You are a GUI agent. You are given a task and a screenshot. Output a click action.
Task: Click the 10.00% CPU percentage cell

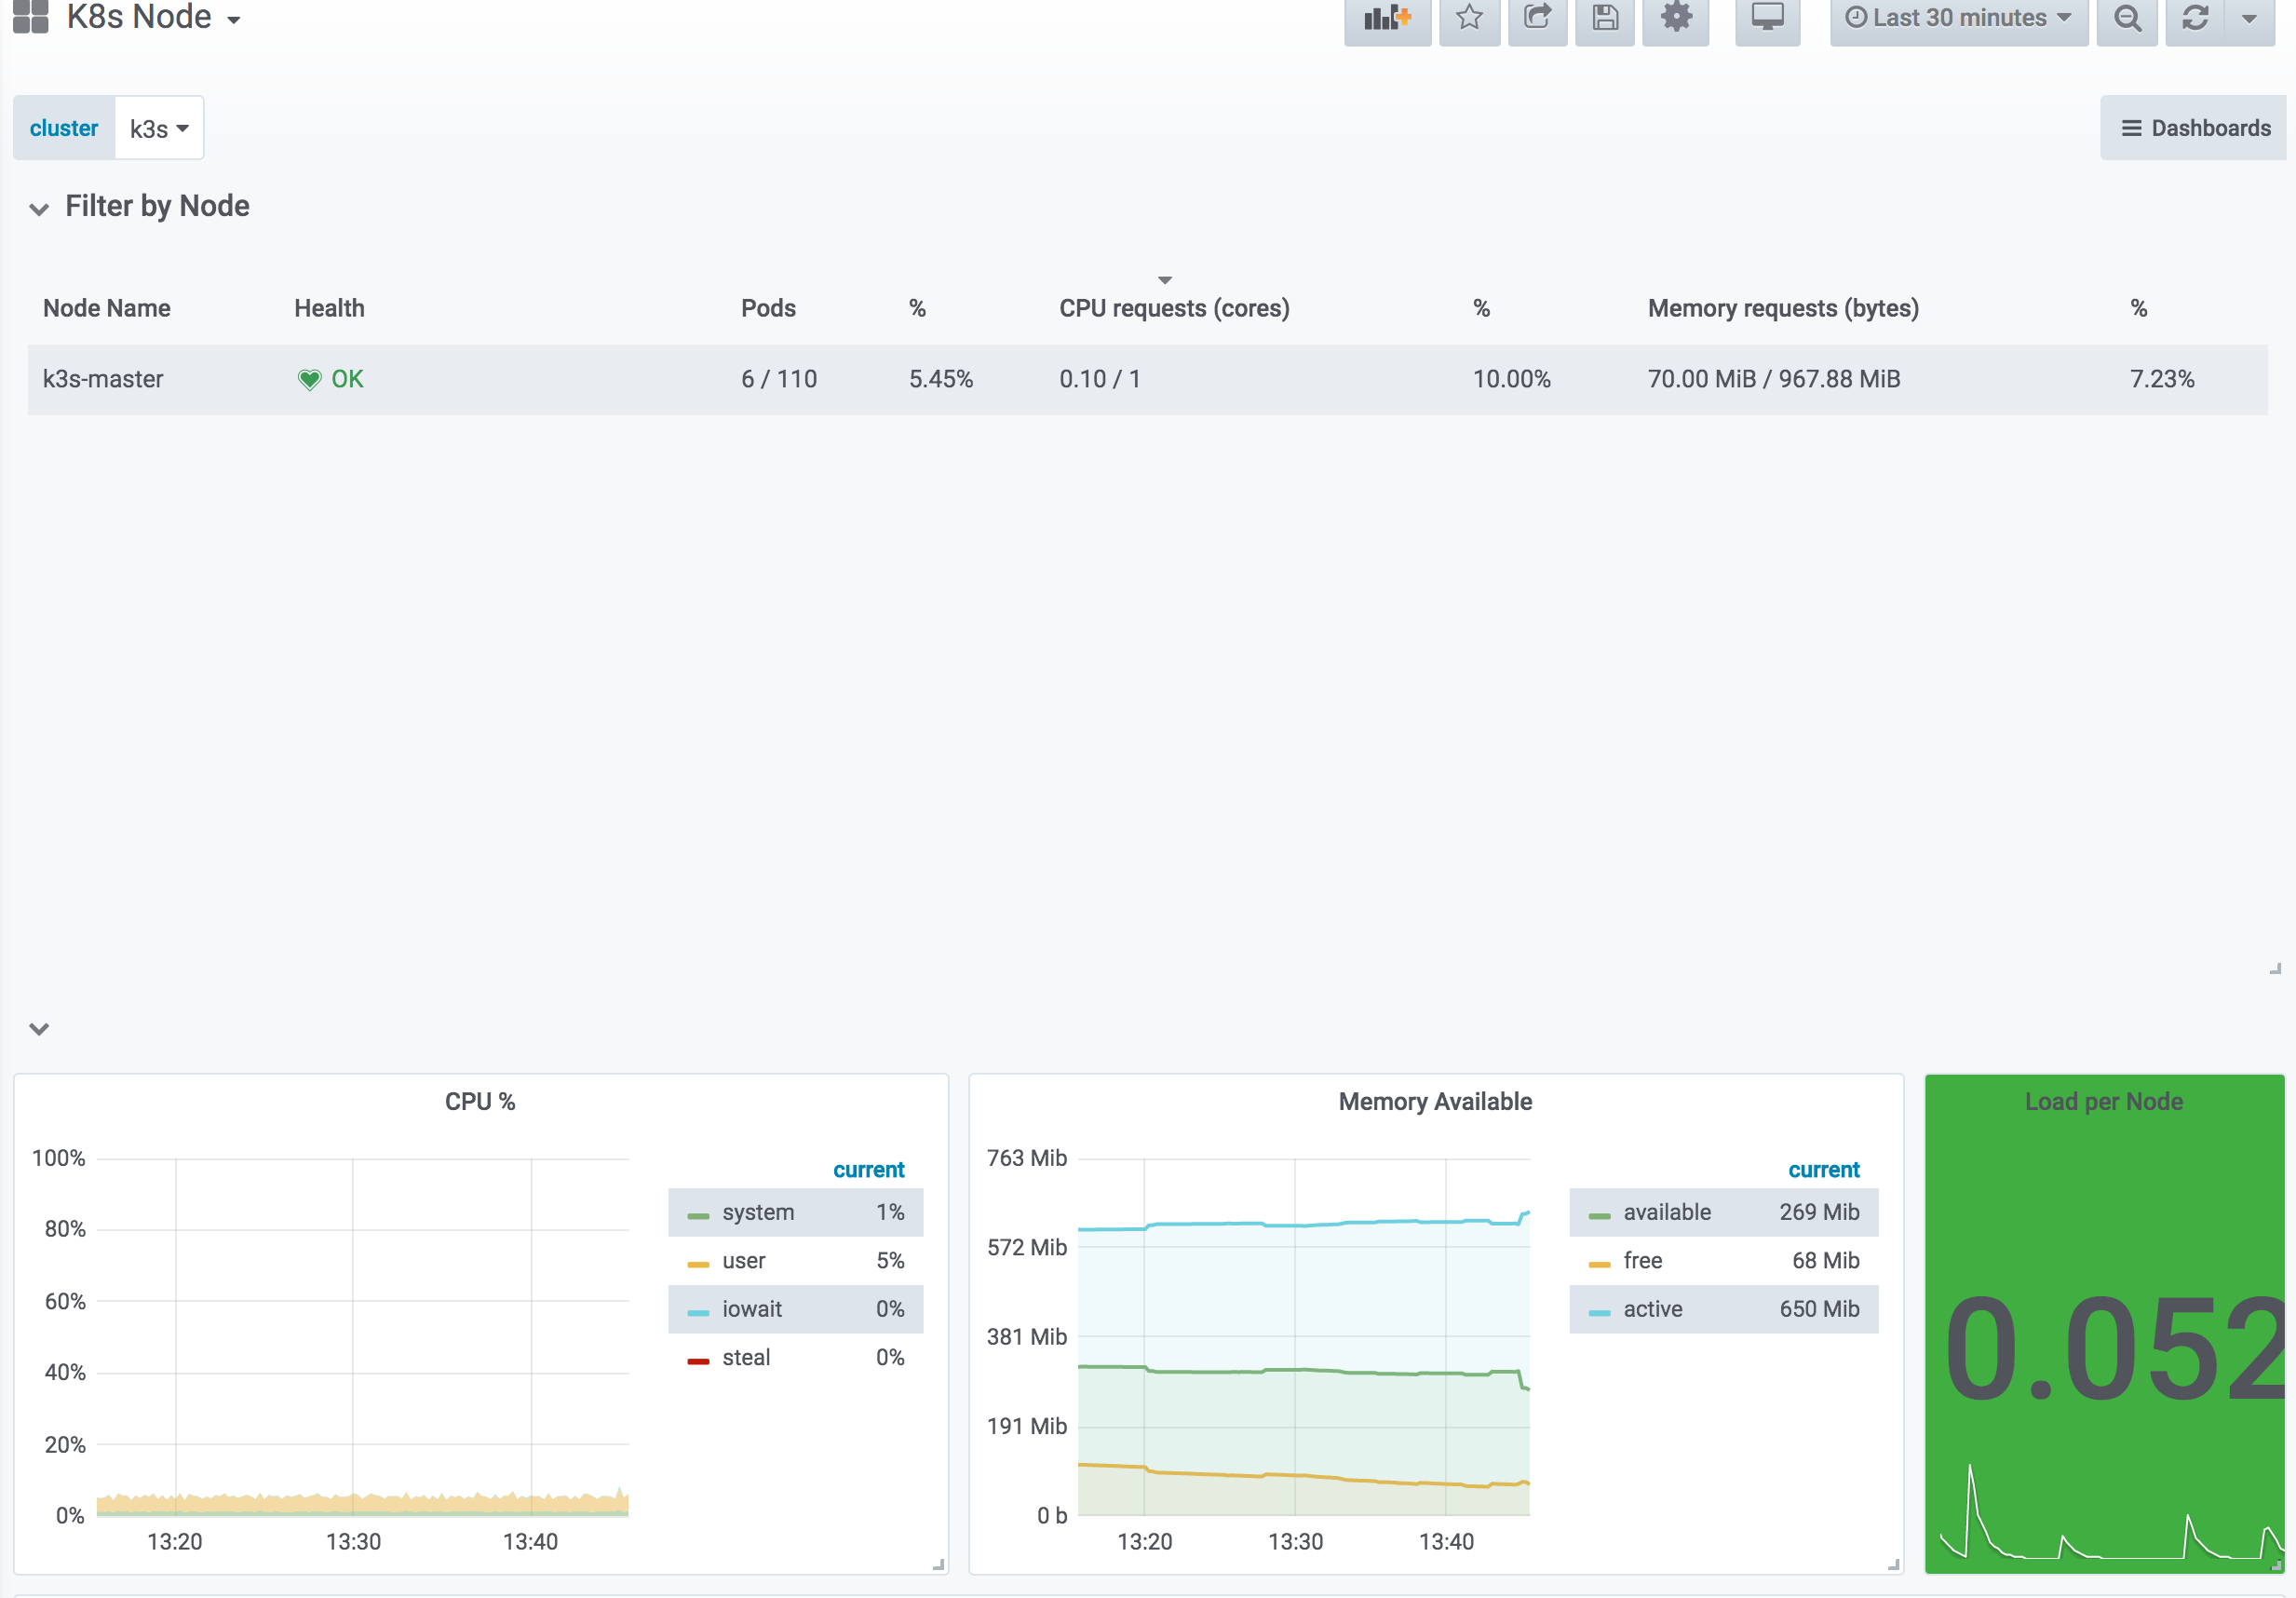[x=1511, y=379]
